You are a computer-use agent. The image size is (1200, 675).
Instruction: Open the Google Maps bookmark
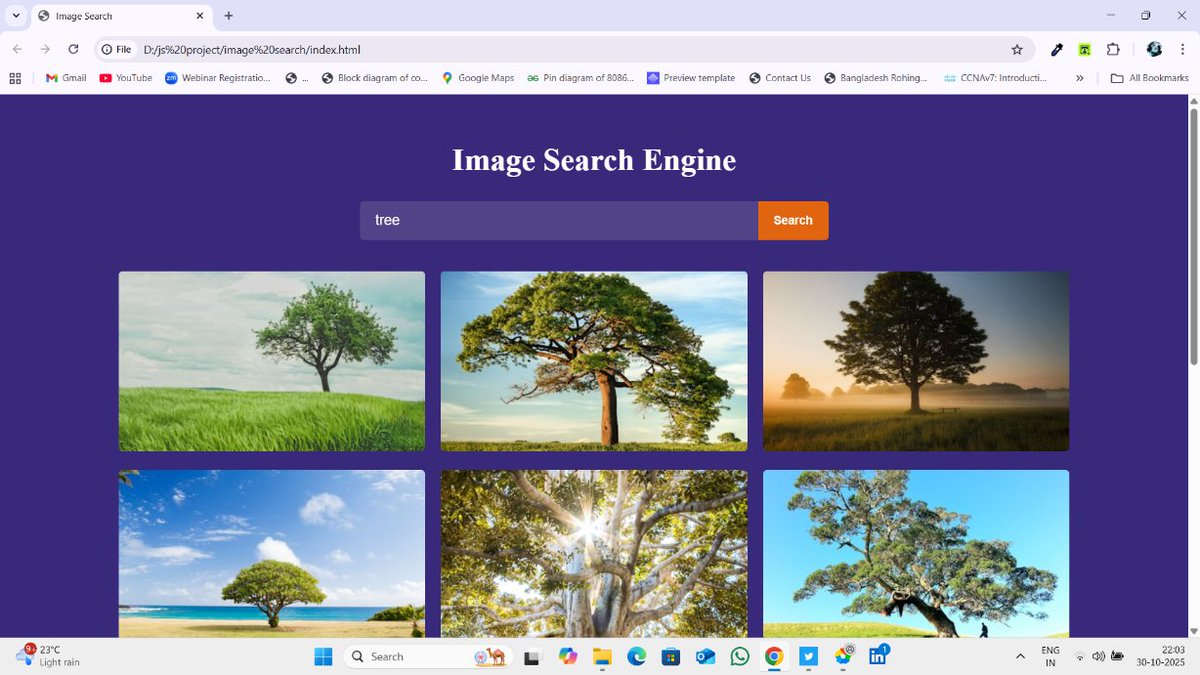coord(478,78)
